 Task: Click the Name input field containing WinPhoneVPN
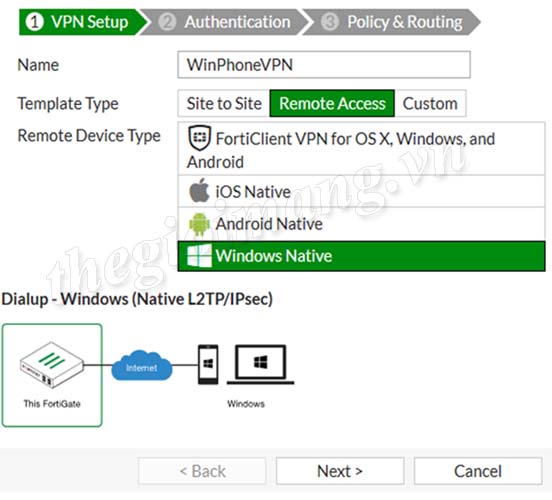click(x=324, y=64)
